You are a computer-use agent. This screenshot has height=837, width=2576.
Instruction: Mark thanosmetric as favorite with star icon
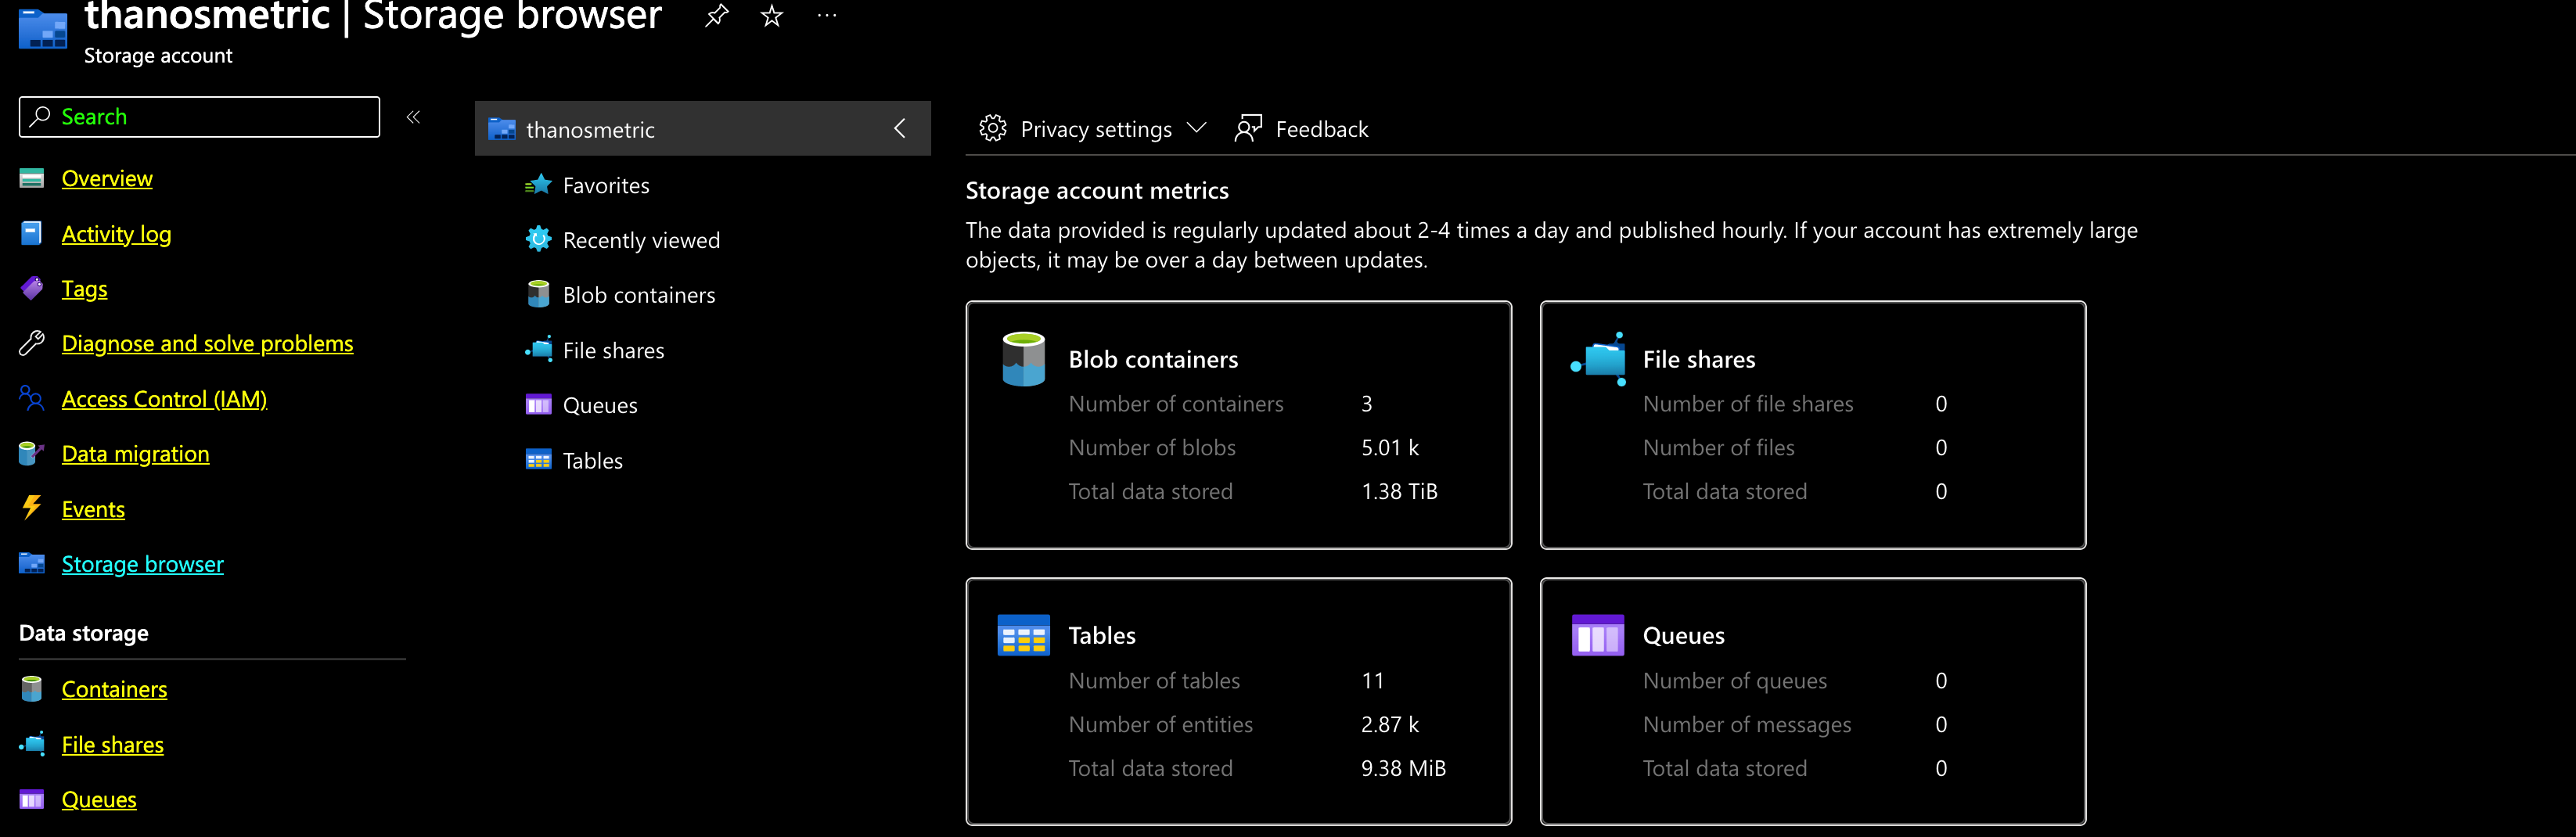click(771, 16)
